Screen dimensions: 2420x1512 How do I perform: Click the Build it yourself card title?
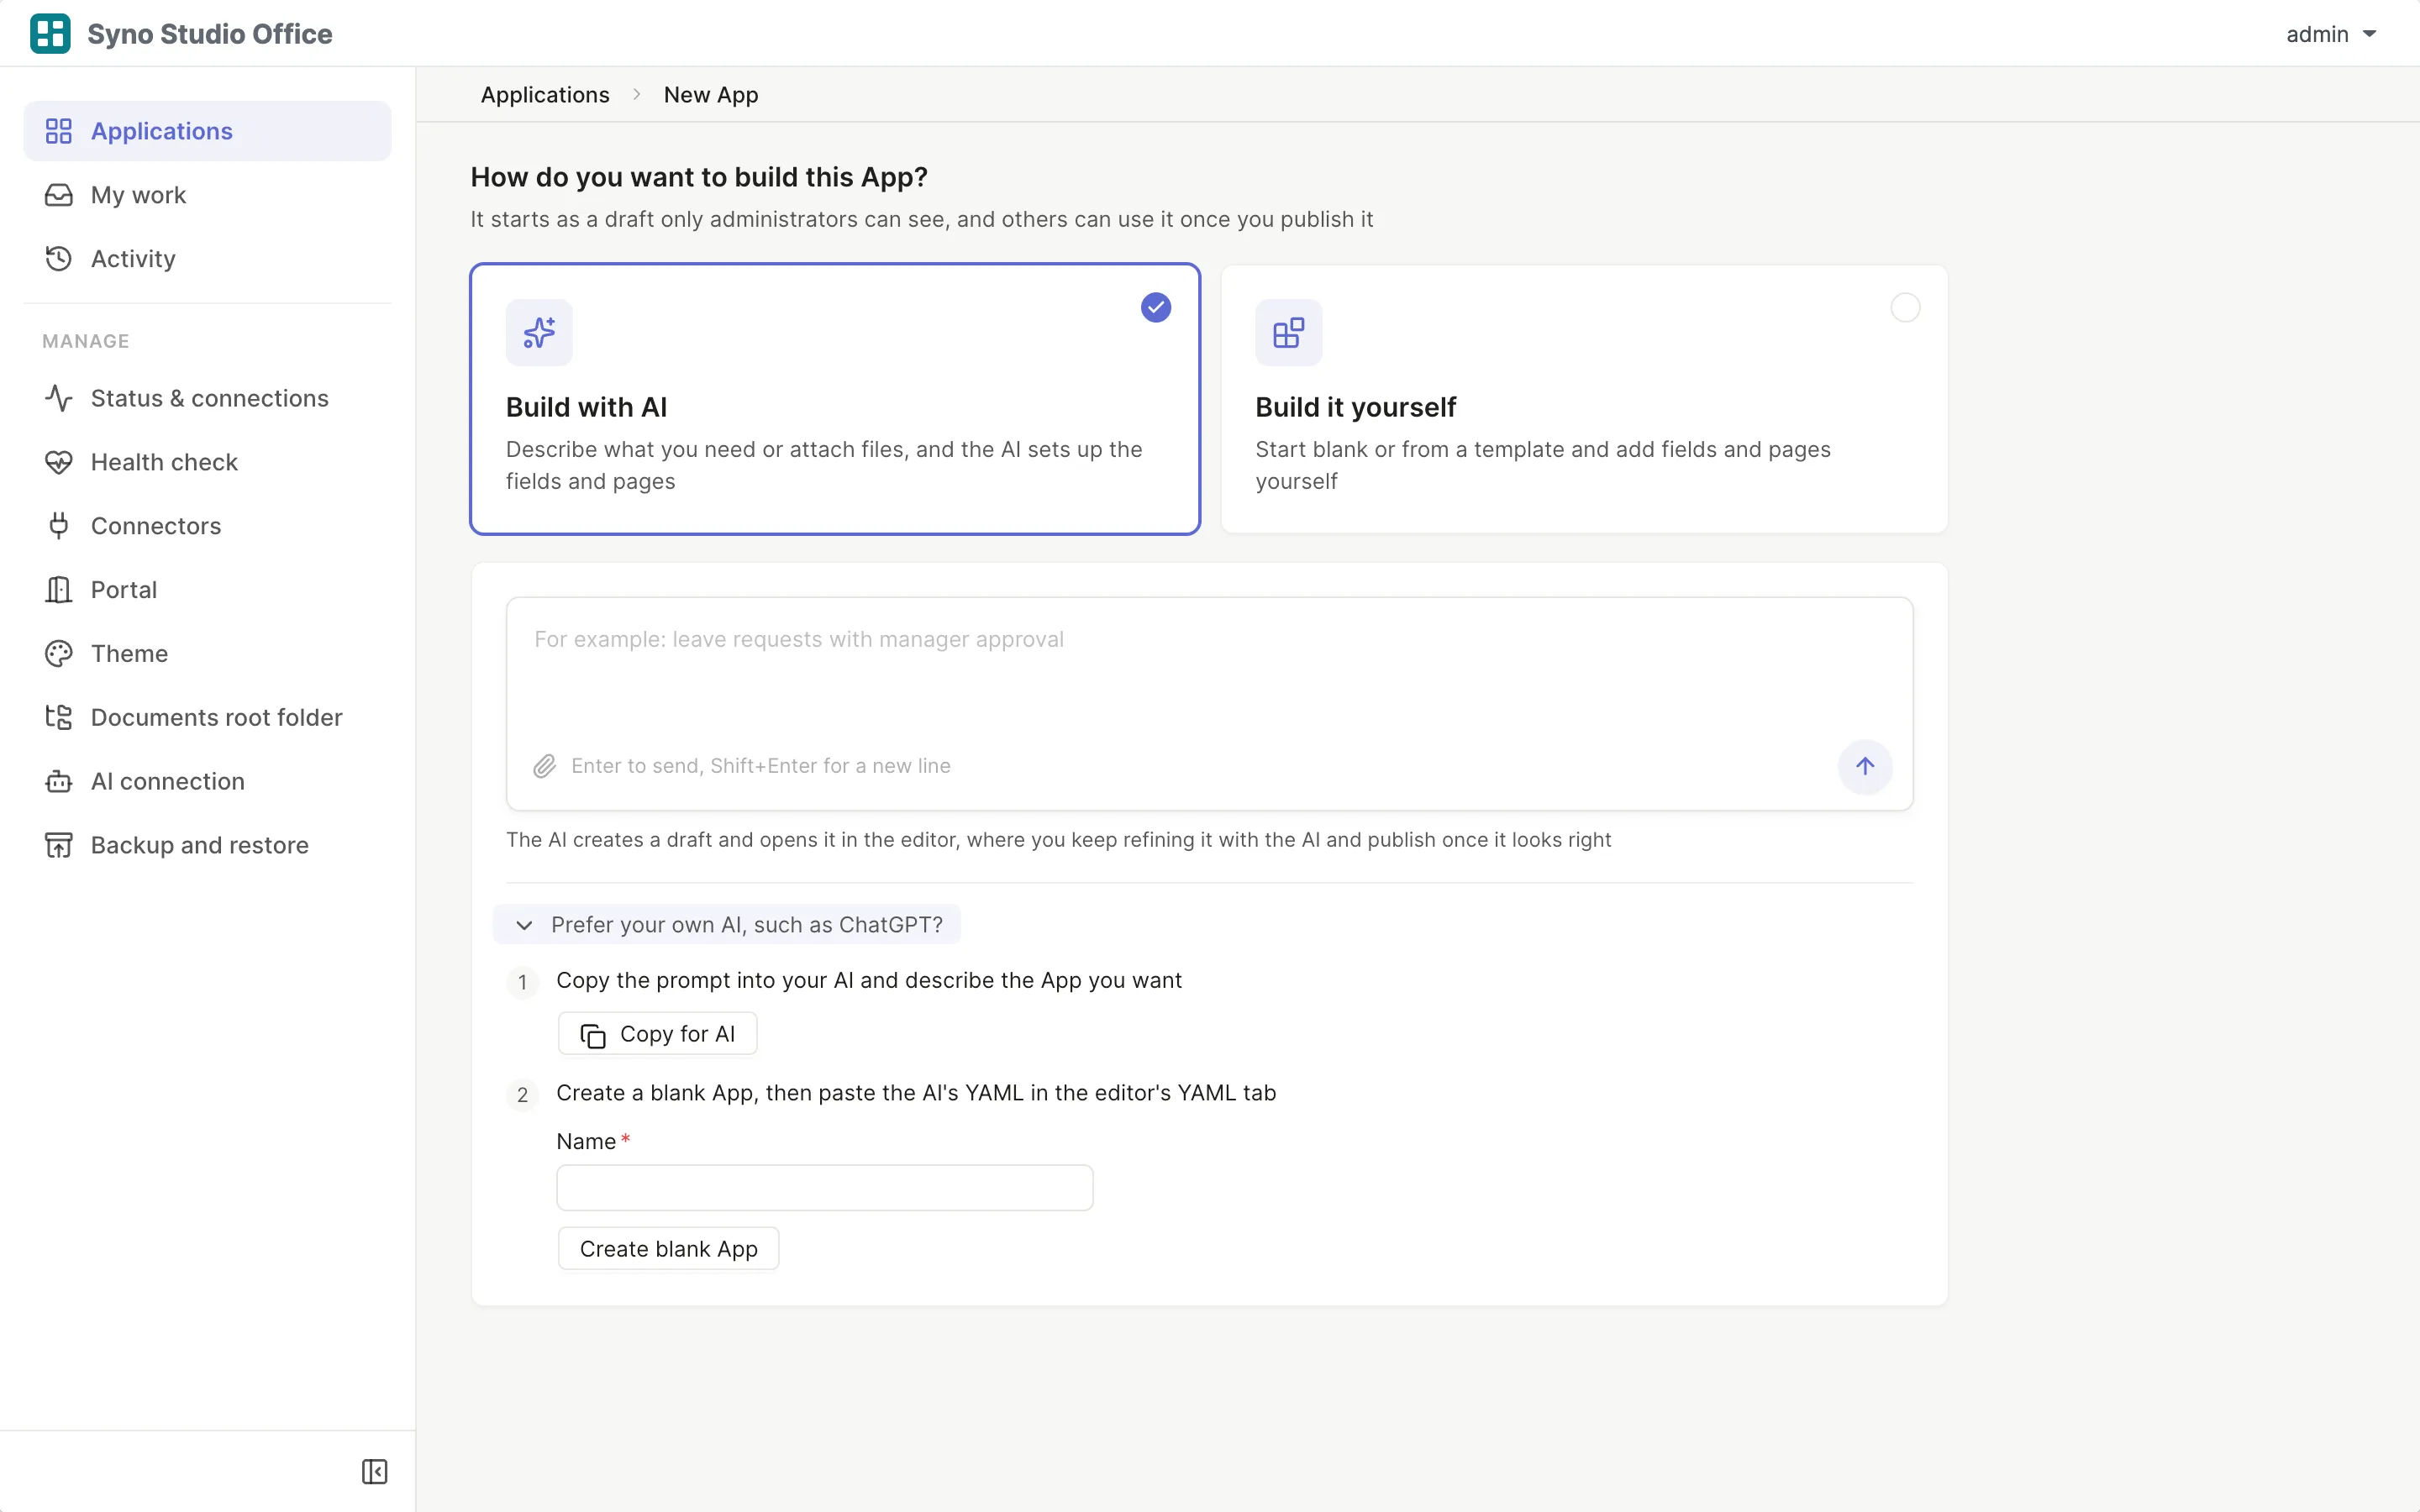1355,407
